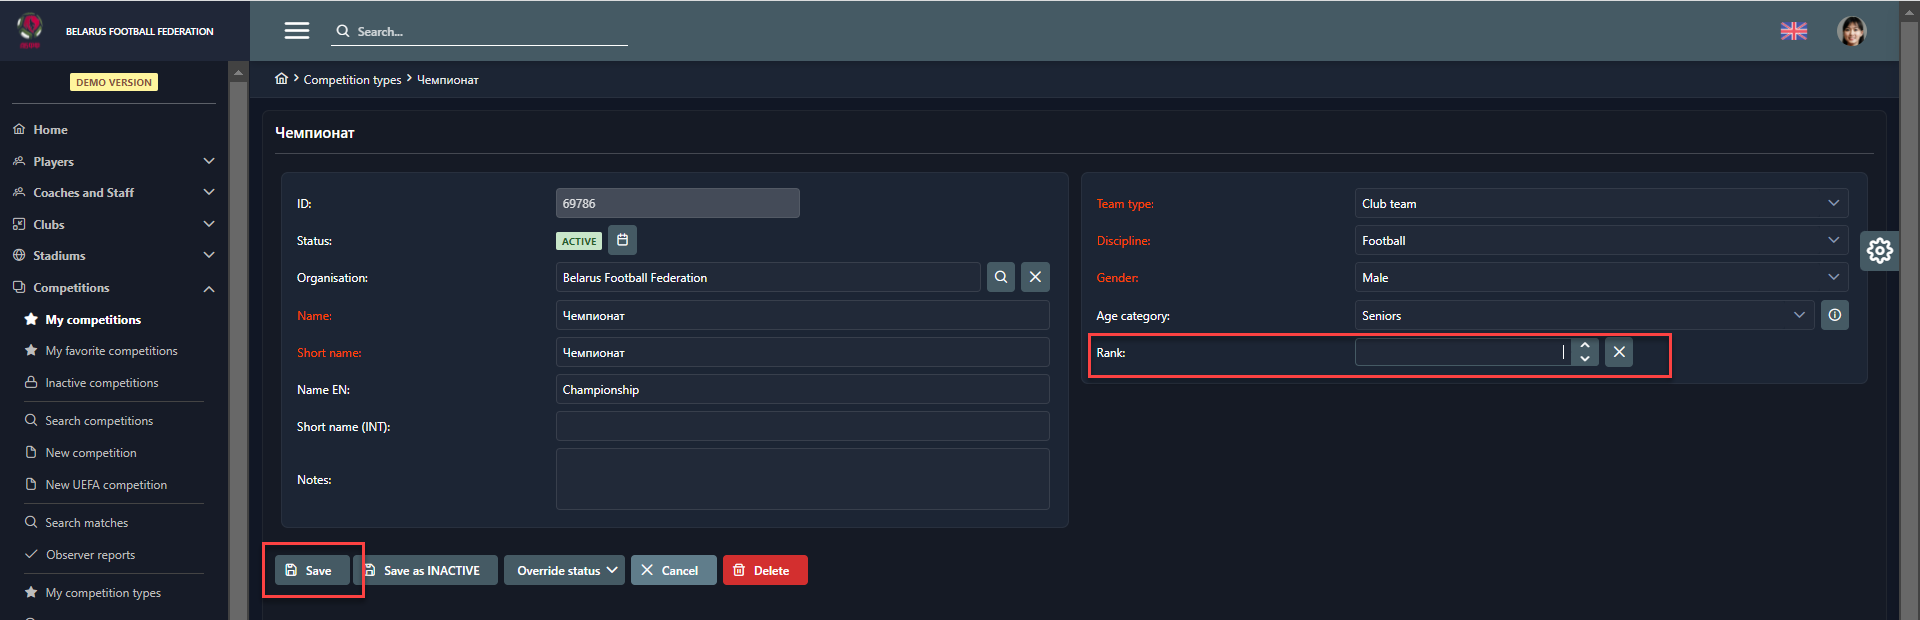Open Search matches in sidebar
The width and height of the screenshot is (1920, 620).
tap(86, 523)
